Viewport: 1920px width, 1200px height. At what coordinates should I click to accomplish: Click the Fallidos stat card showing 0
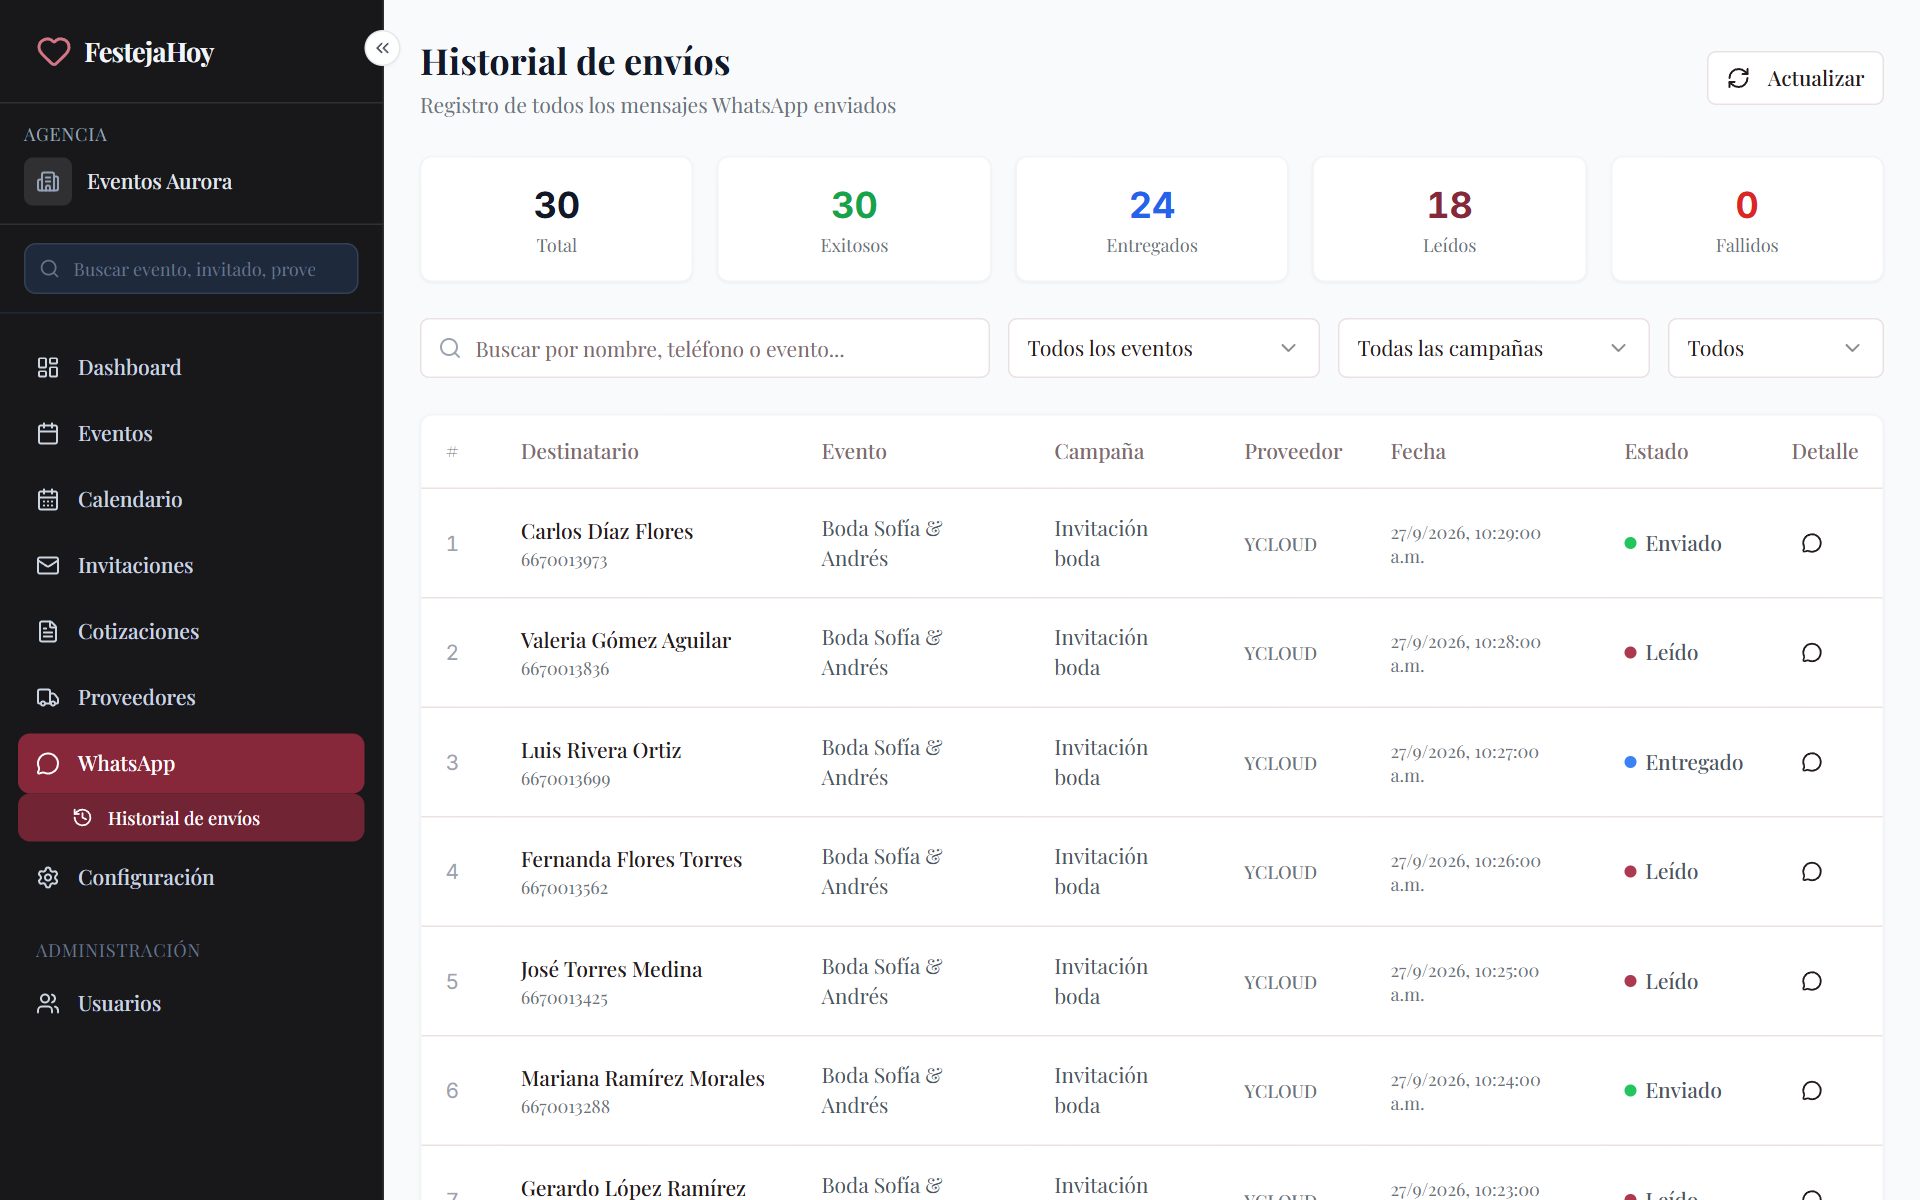tap(1746, 219)
